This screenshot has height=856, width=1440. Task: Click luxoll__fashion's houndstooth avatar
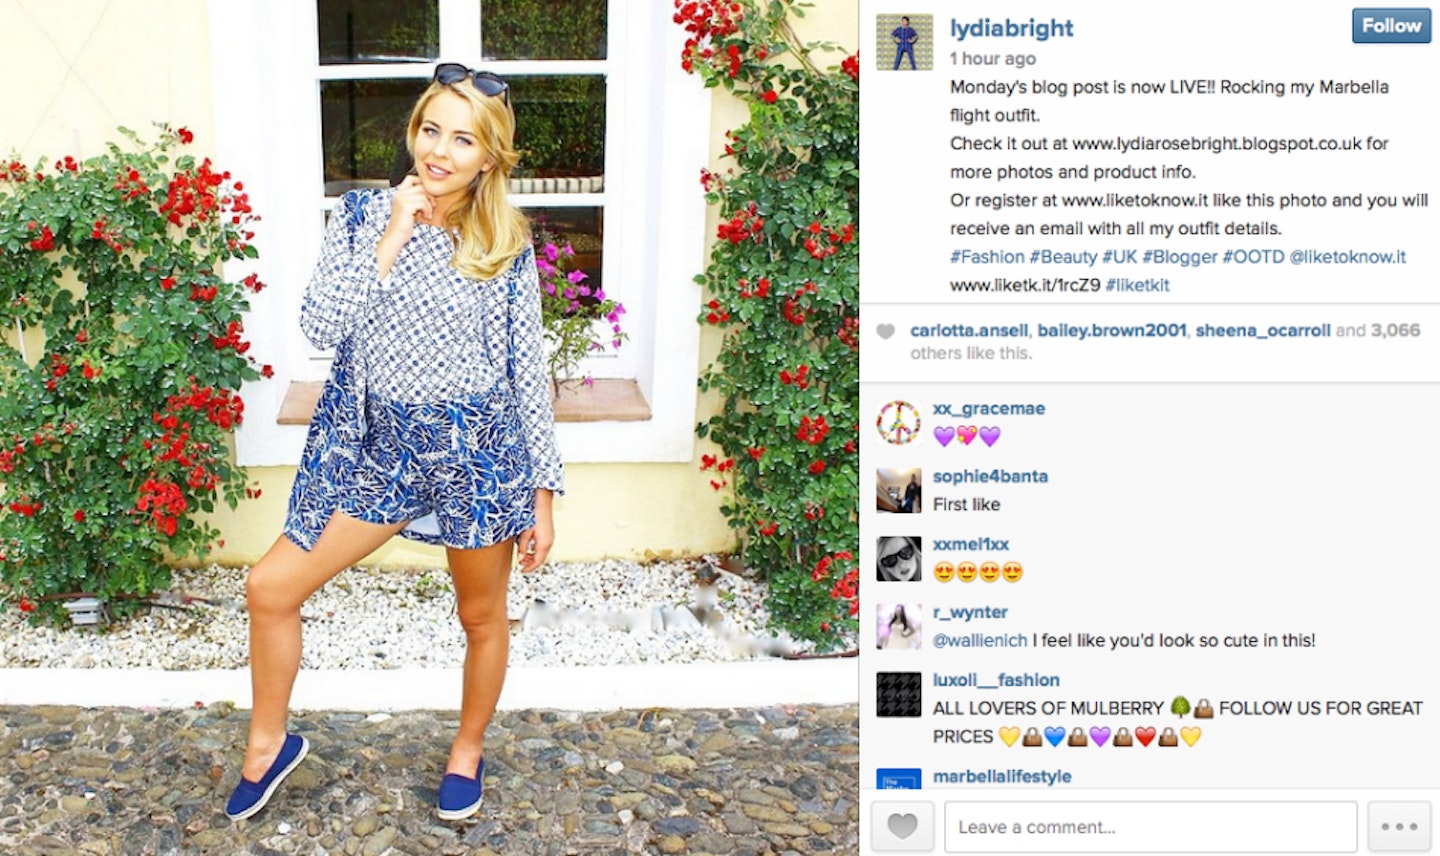pos(898,694)
